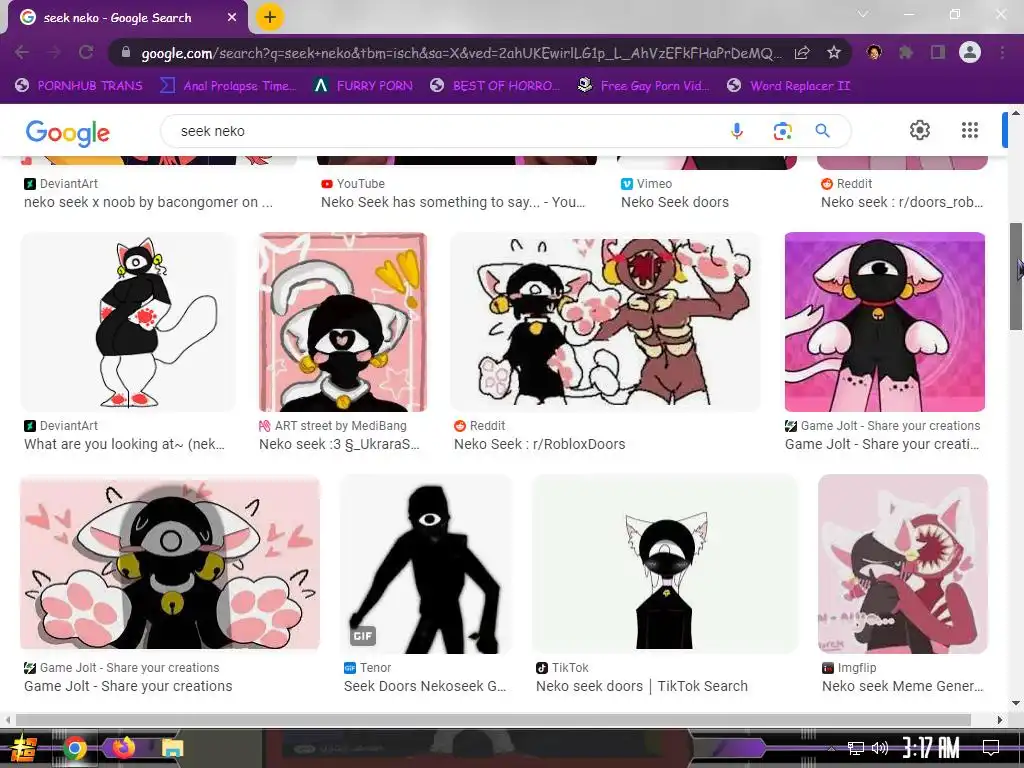
Task: Click the vertical scrollbar thumb
Action: [1016, 276]
